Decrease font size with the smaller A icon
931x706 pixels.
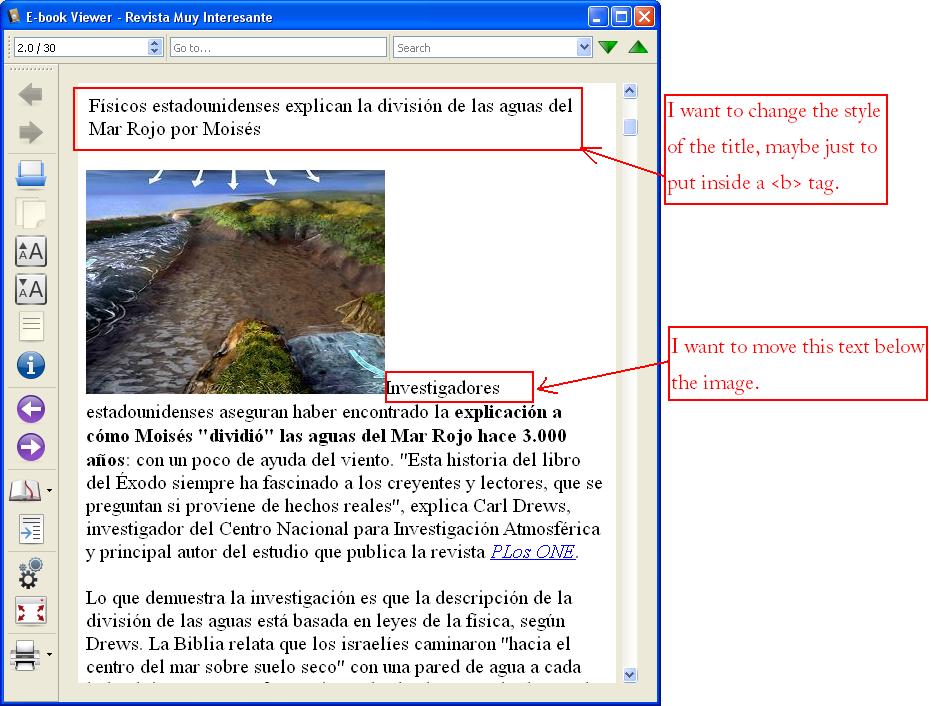(31, 290)
